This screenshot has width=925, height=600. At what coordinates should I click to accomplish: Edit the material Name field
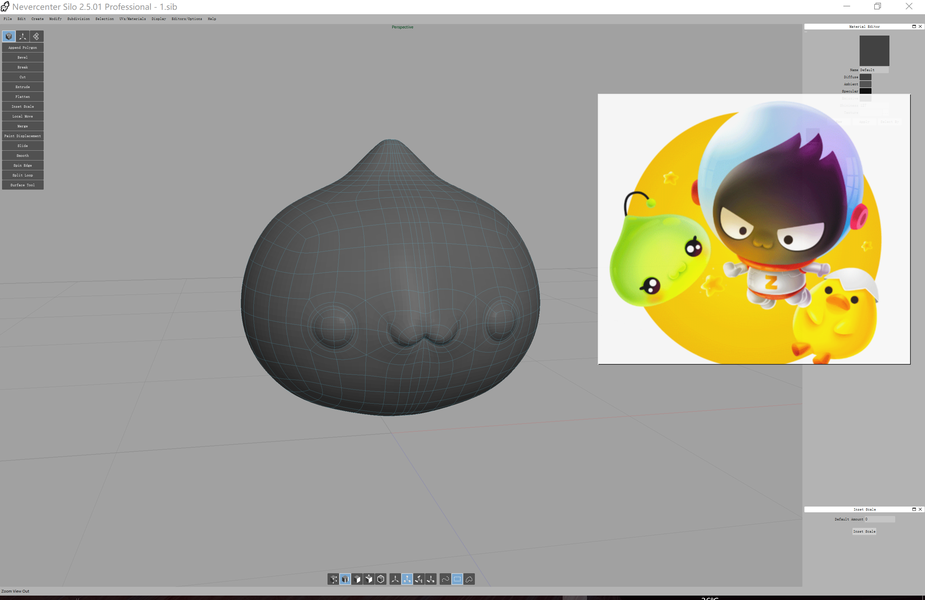coord(874,70)
